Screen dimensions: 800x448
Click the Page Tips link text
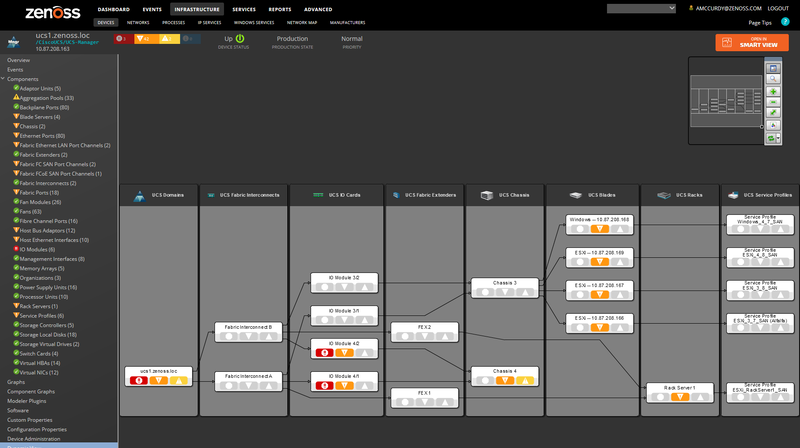point(760,22)
